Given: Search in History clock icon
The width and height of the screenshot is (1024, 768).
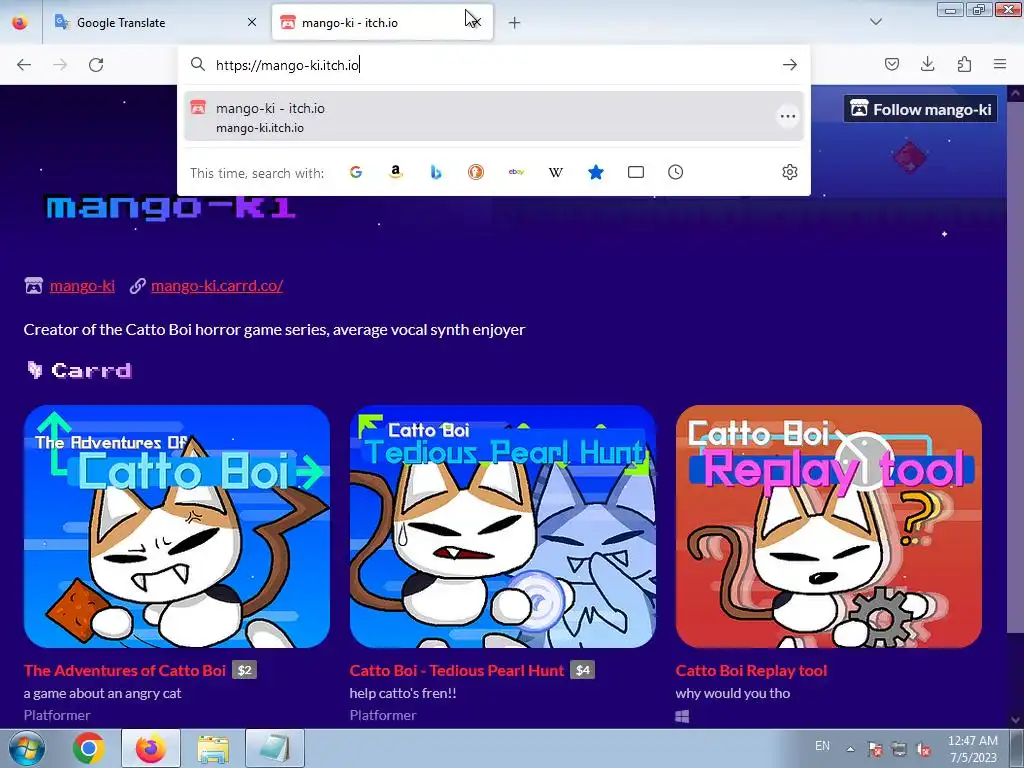Looking at the screenshot, I should [x=676, y=172].
